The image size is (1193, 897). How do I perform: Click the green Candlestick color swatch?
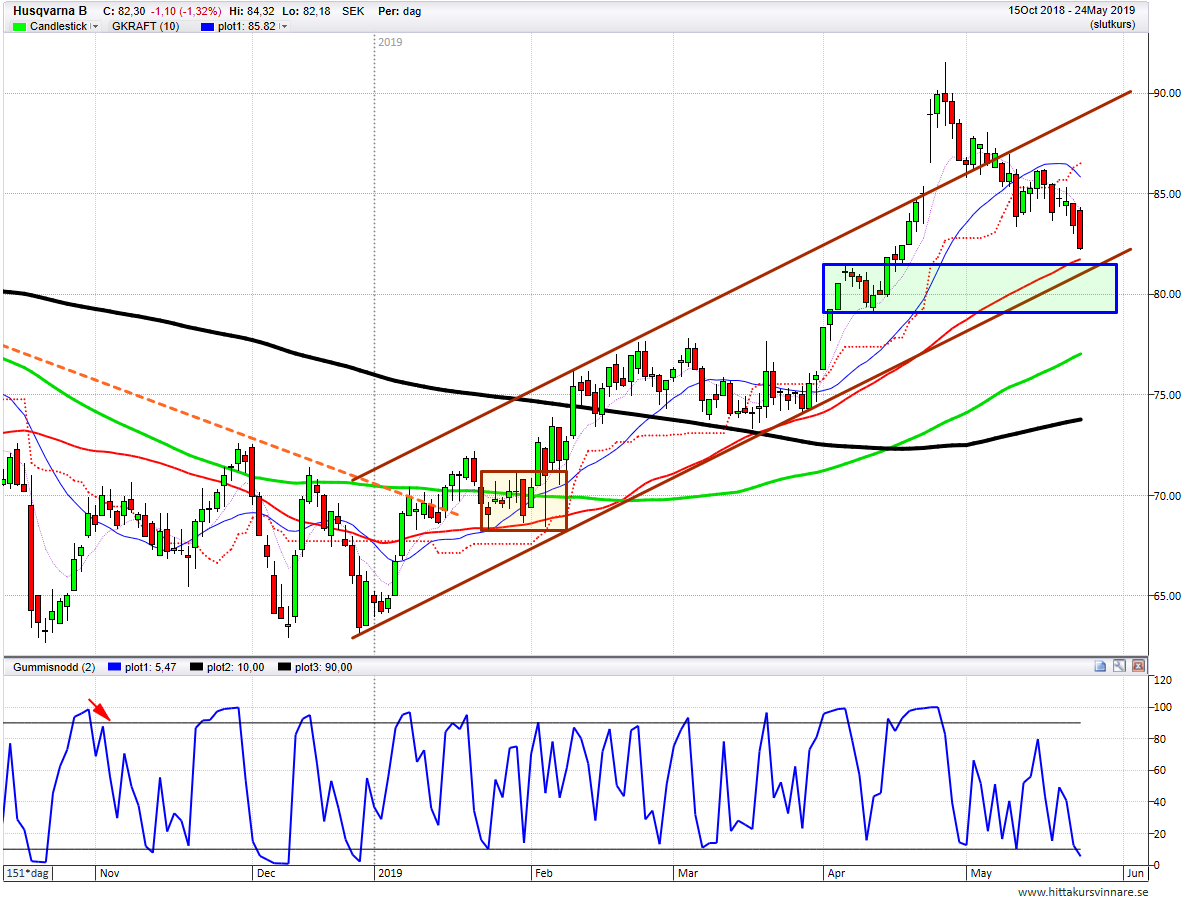(x=19, y=27)
